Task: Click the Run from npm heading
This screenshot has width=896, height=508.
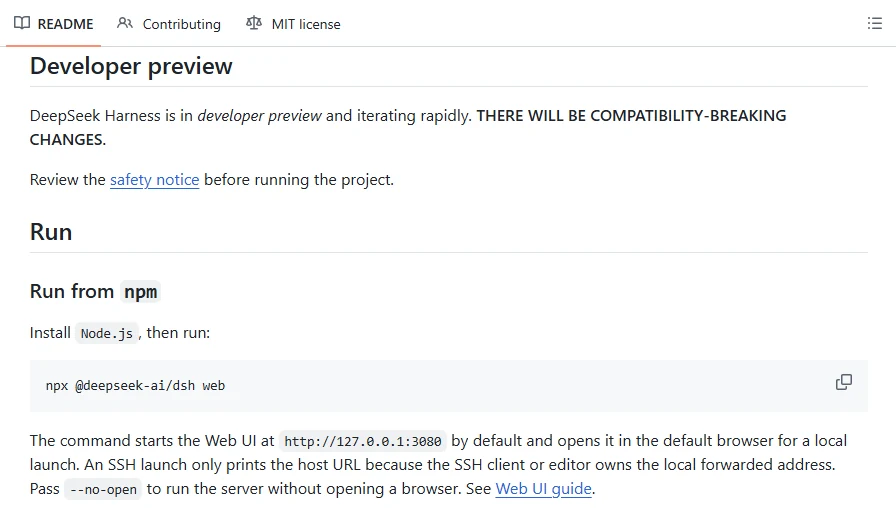Action: [x=95, y=291]
